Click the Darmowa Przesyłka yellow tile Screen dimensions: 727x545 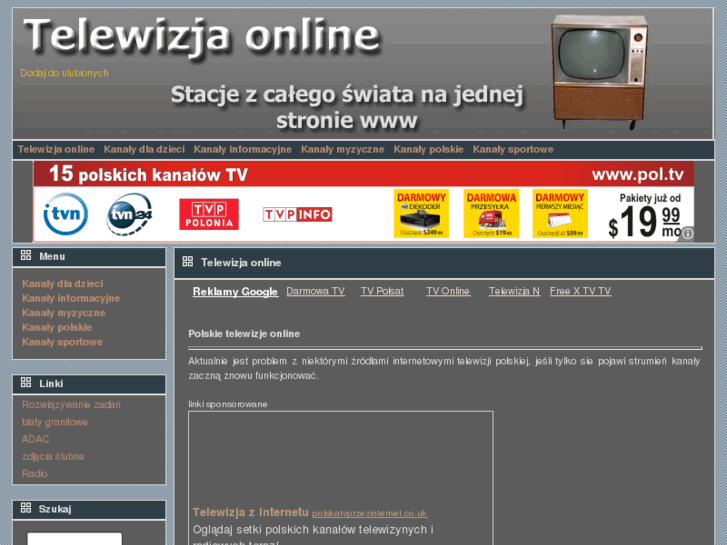[x=491, y=213]
